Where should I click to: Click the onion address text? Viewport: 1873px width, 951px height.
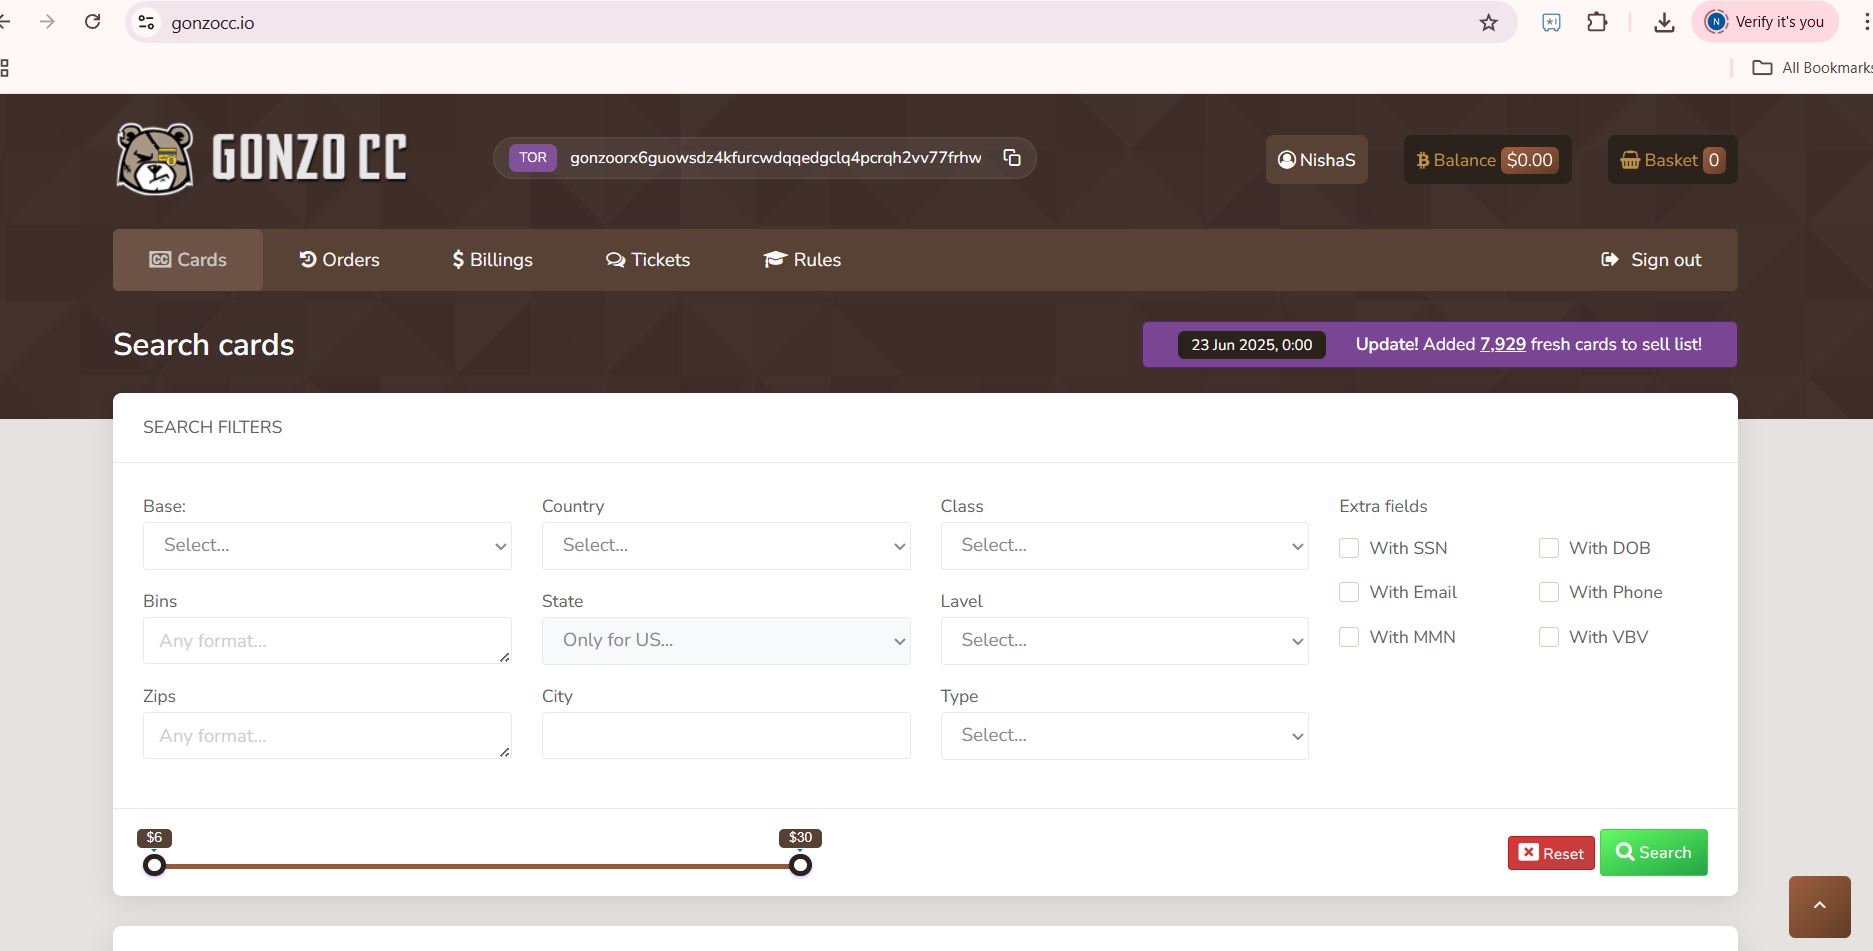click(776, 158)
